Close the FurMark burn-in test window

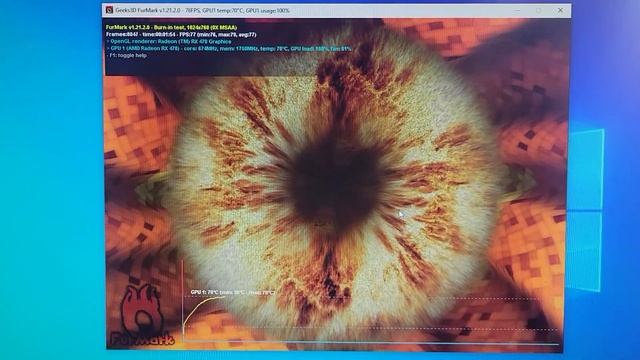pos(560,10)
